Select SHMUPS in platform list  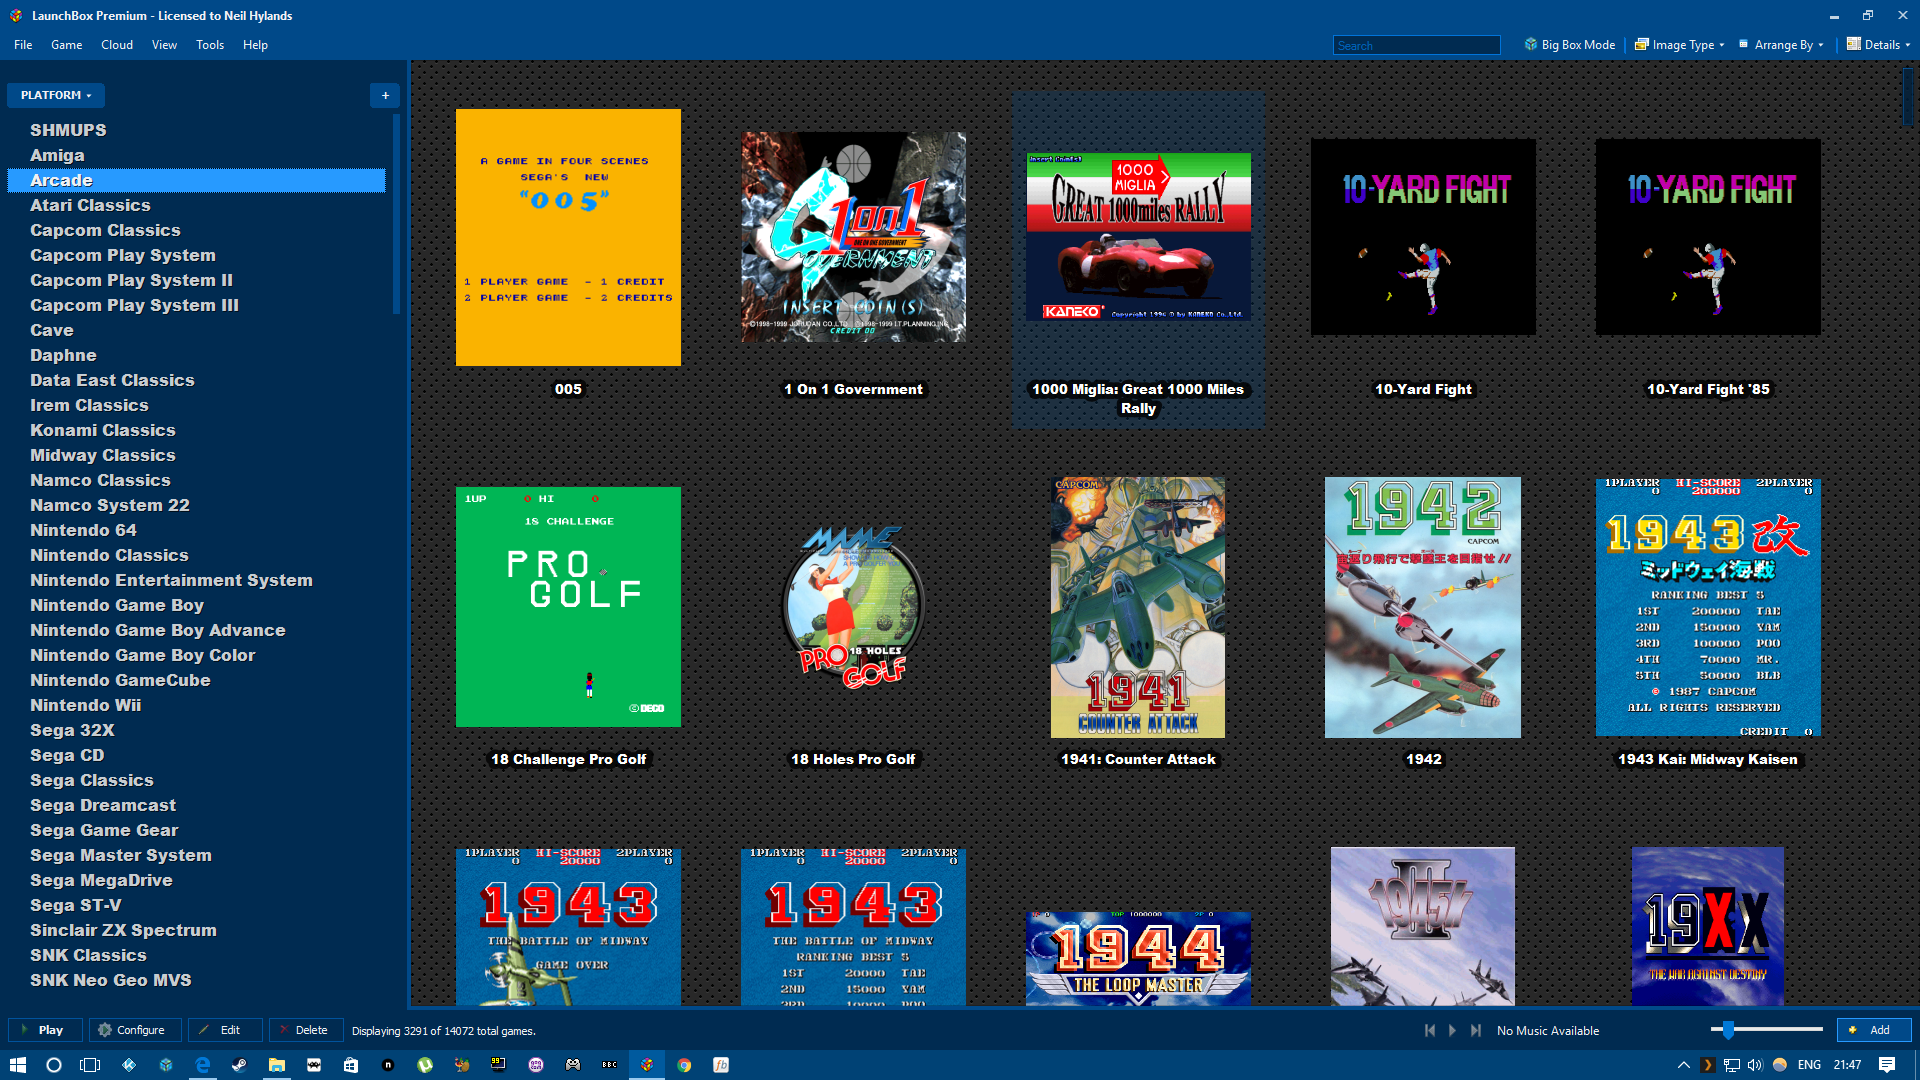68,130
